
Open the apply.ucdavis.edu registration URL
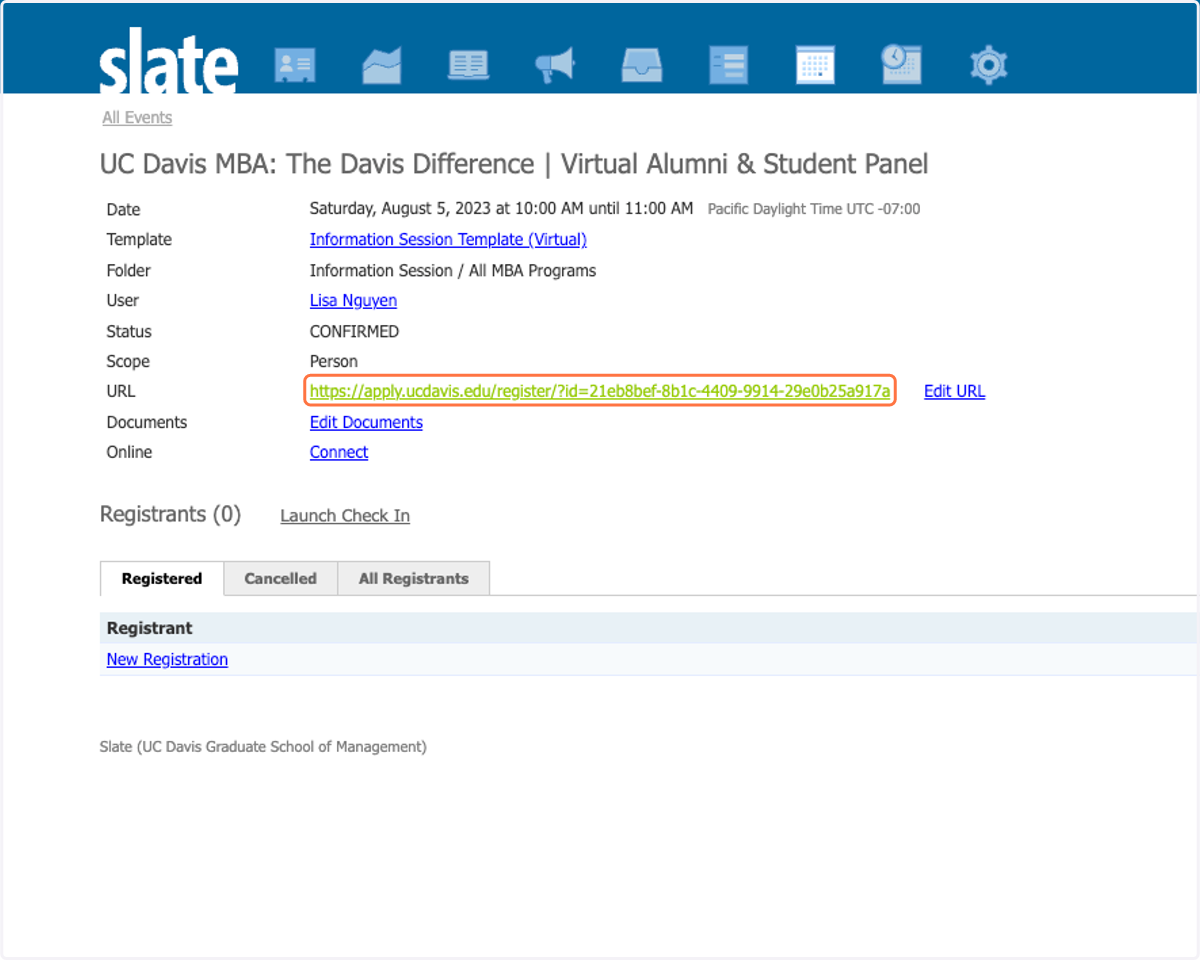click(x=600, y=392)
